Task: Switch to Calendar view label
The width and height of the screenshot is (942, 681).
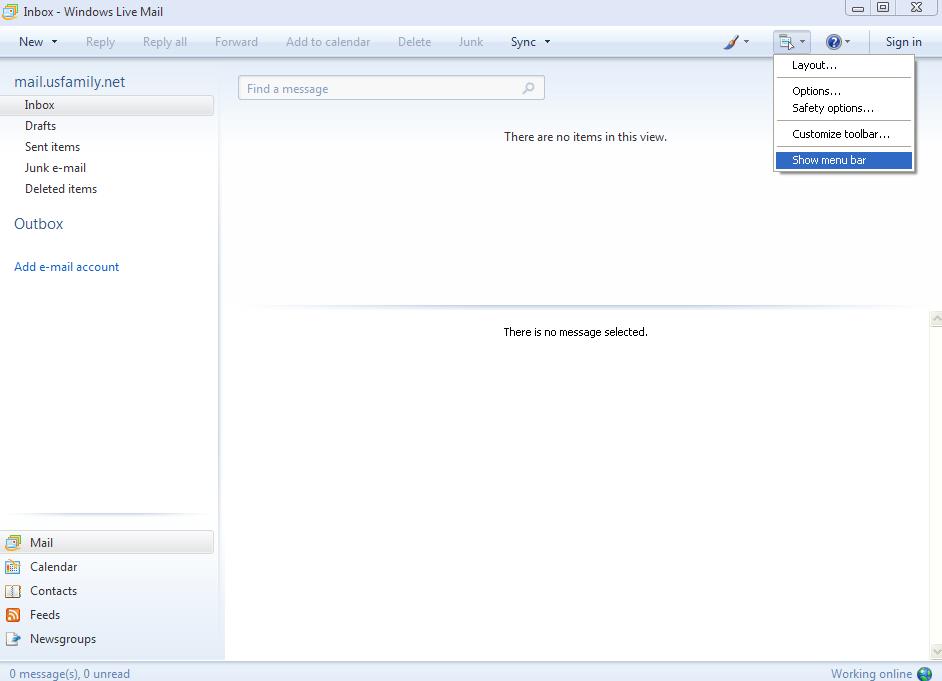Action: (x=53, y=567)
